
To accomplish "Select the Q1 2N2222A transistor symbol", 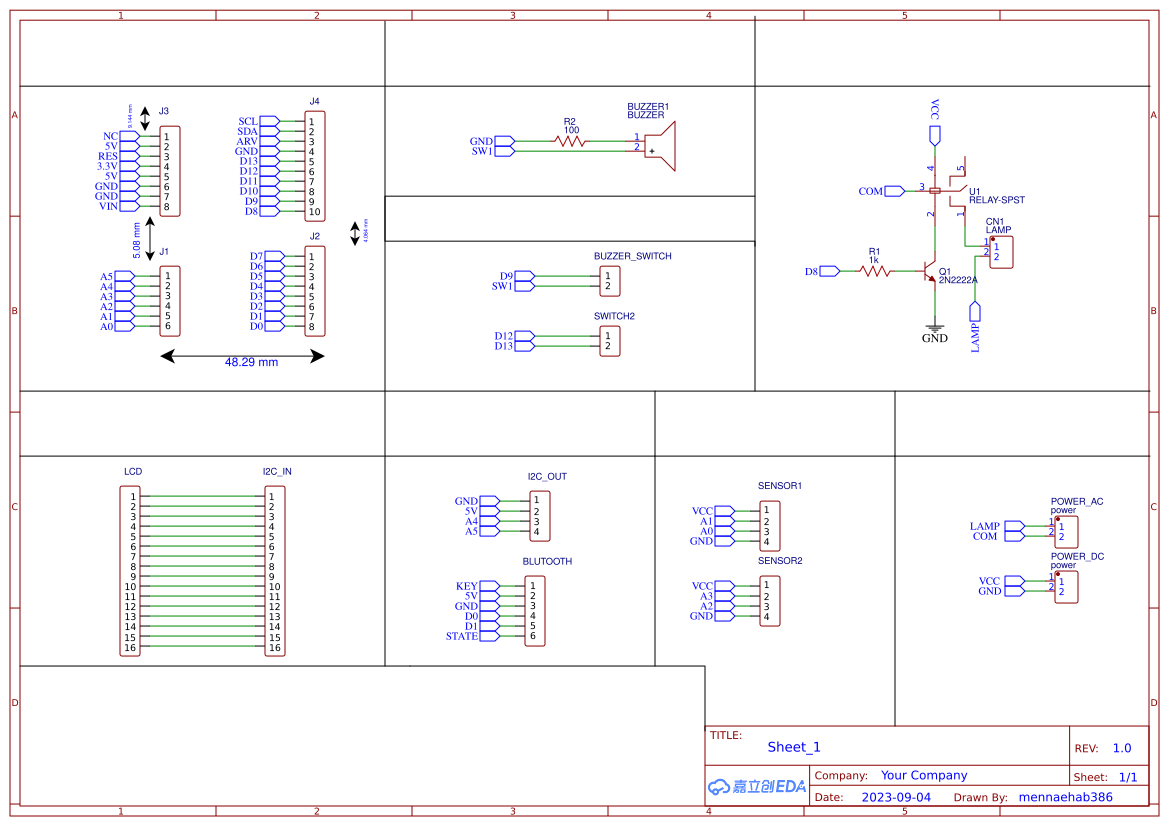I will 929,271.
